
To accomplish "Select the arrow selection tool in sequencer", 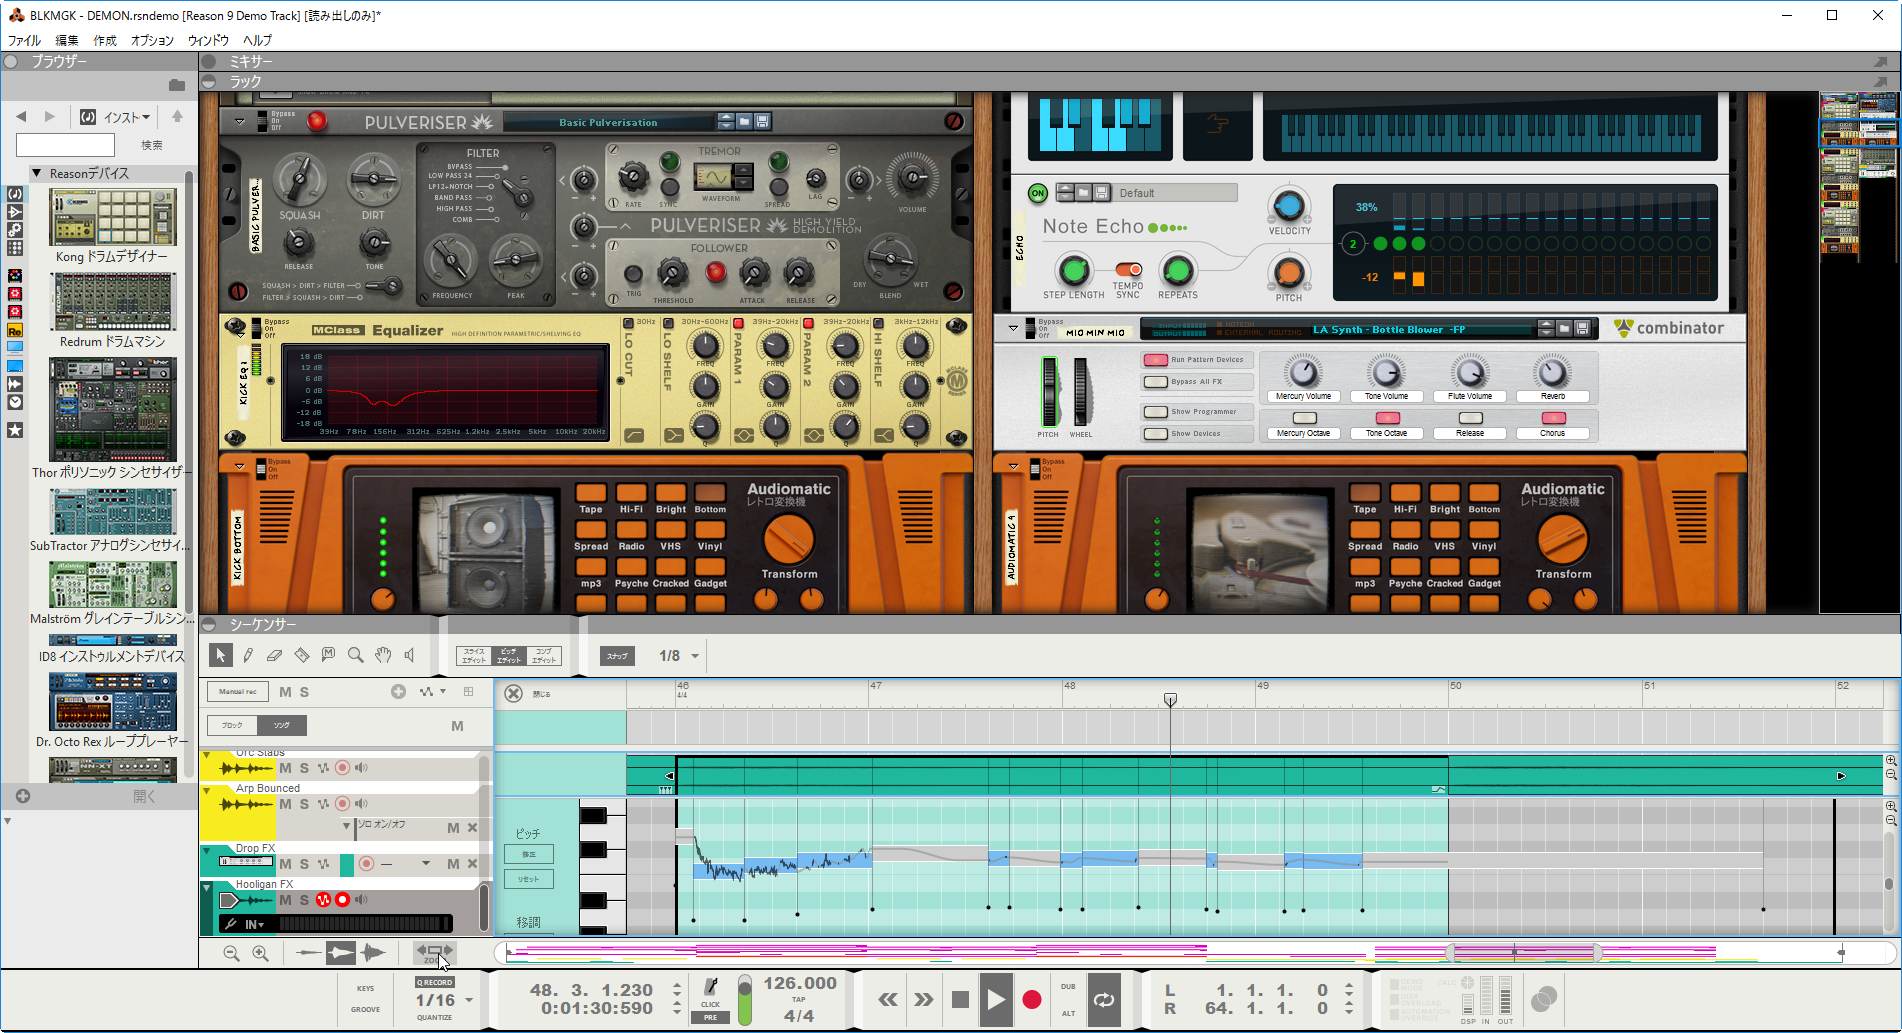I will coord(220,655).
